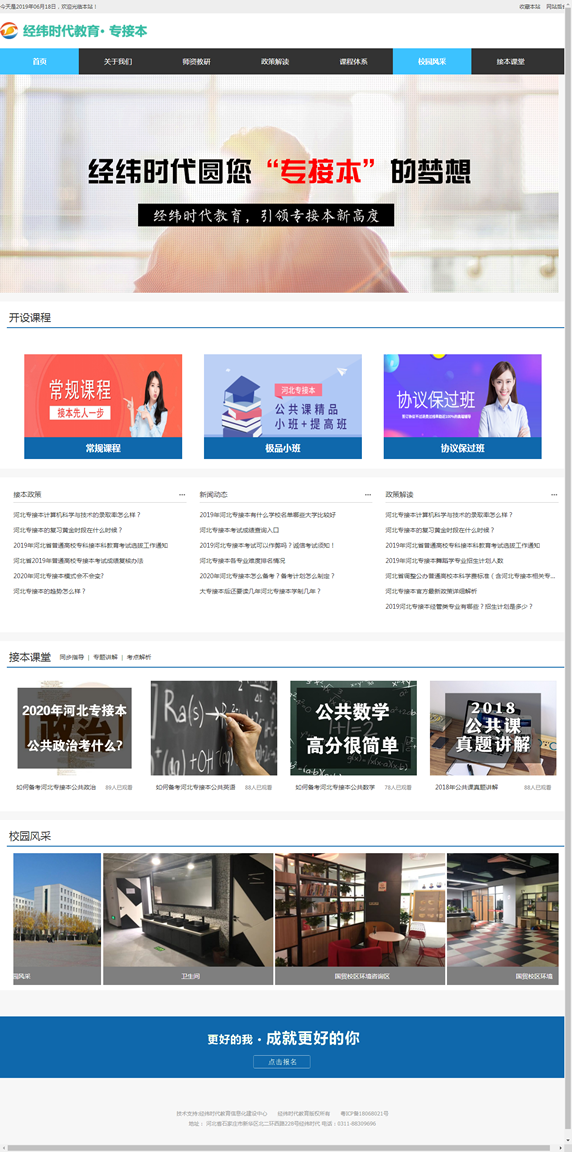Open the 2018公共课真题讲解 video thumbnail
This screenshot has height=1152, width=572.
tap(493, 727)
